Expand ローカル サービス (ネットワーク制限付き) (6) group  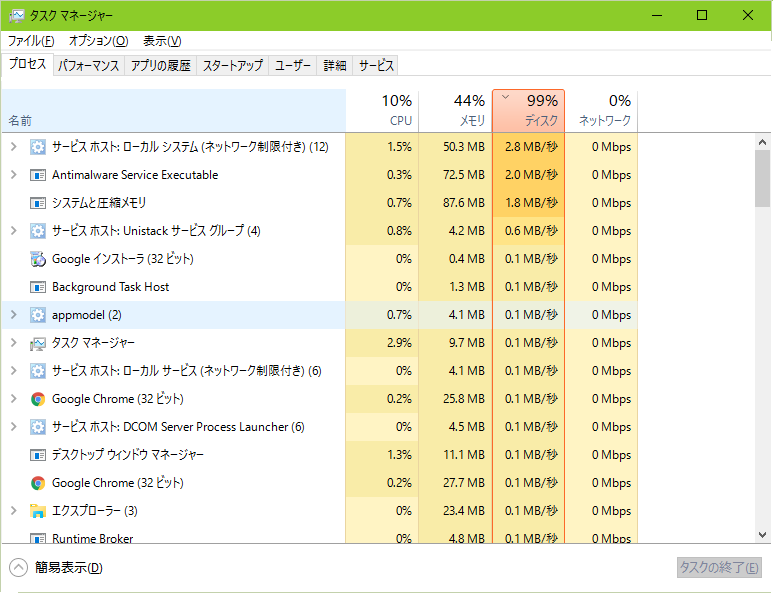[x=14, y=371]
